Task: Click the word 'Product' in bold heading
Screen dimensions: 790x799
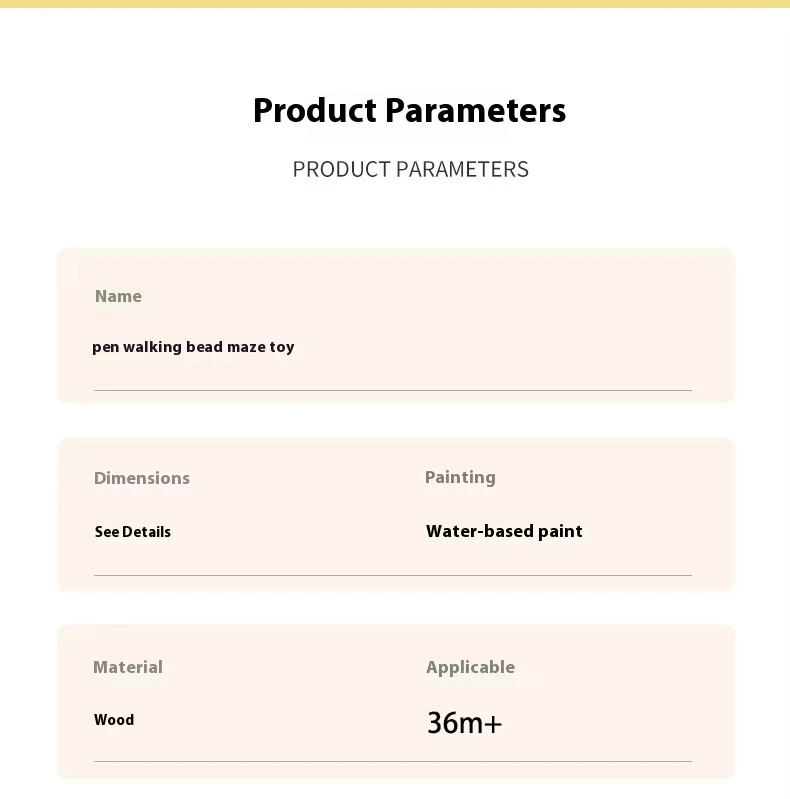Action: coord(314,110)
